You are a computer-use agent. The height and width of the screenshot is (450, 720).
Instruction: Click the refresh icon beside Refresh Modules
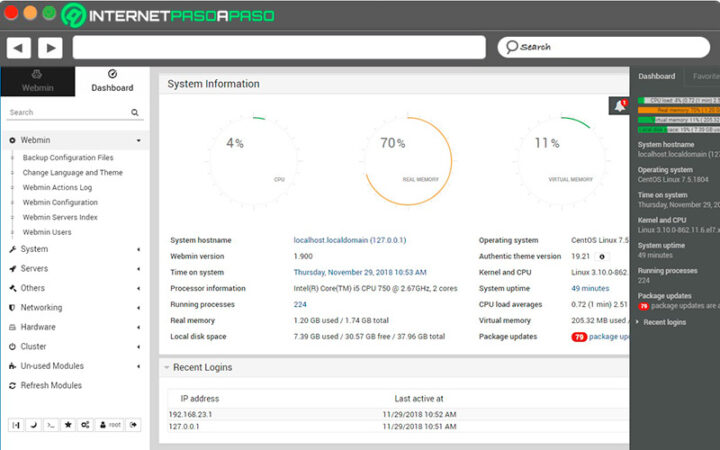pos(12,386)
